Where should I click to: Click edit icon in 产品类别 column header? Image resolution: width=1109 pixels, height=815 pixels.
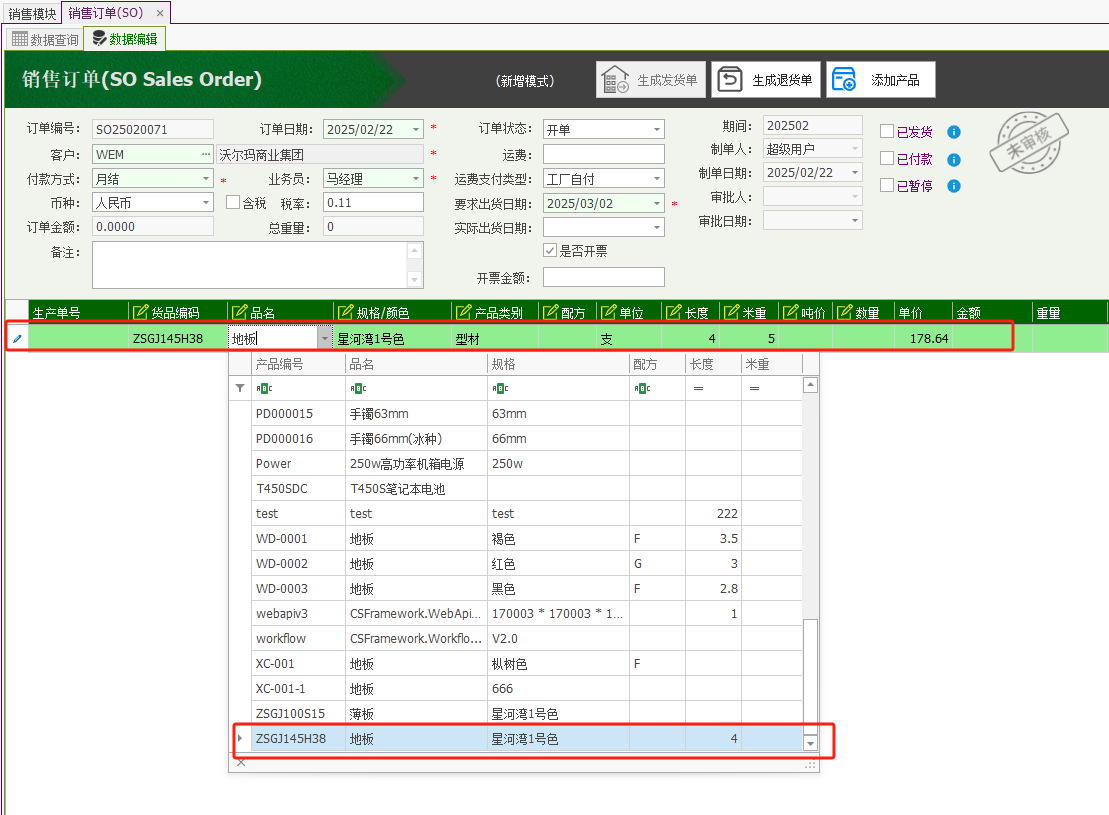pos(464,312)
